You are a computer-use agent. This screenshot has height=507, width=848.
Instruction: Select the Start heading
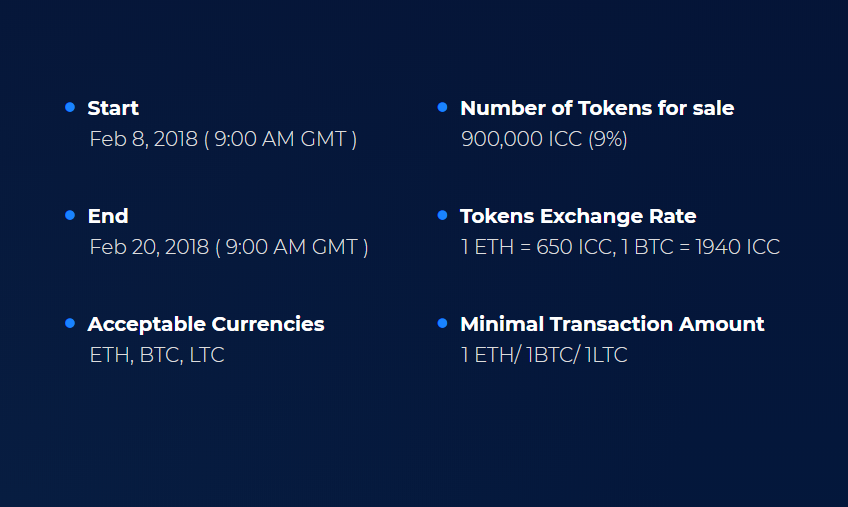113,108
